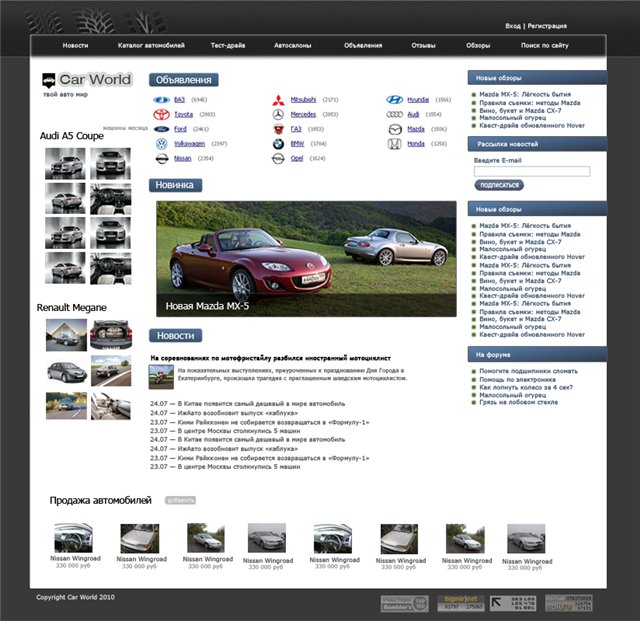Click the Hyundai logo icon
This screenshot has height=621, width=640.
point(395,100)
